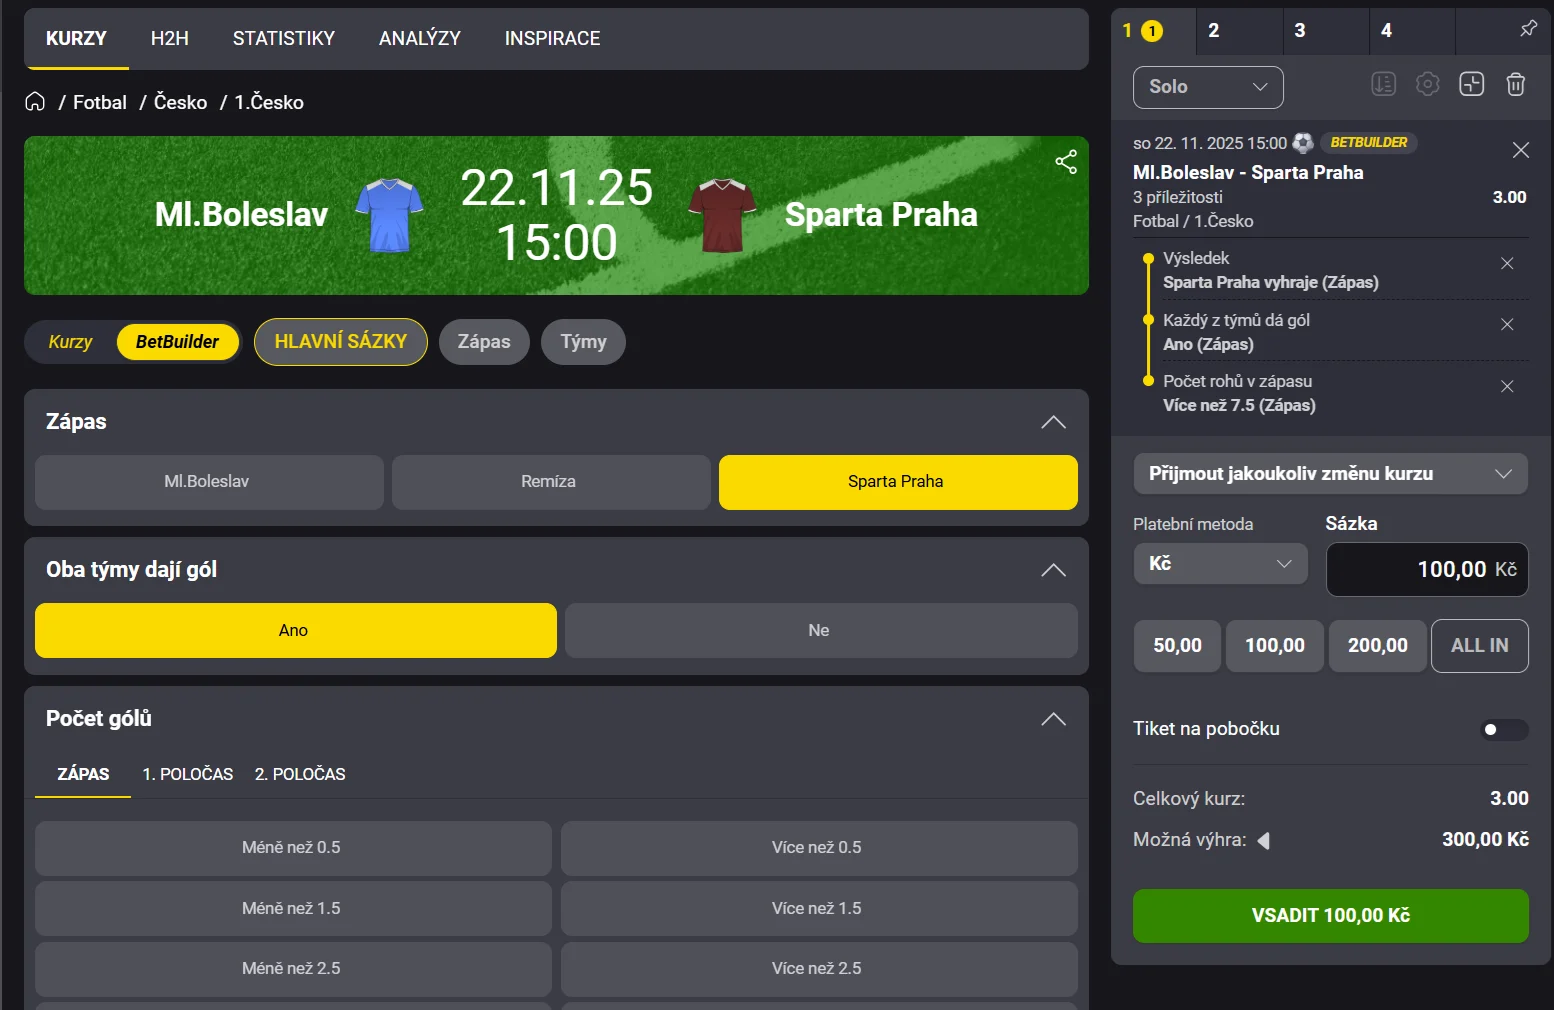Toggle the Tiket na pobočku switch
This screenshot has width=1554, height=1010.
[x=1503, y=730]
